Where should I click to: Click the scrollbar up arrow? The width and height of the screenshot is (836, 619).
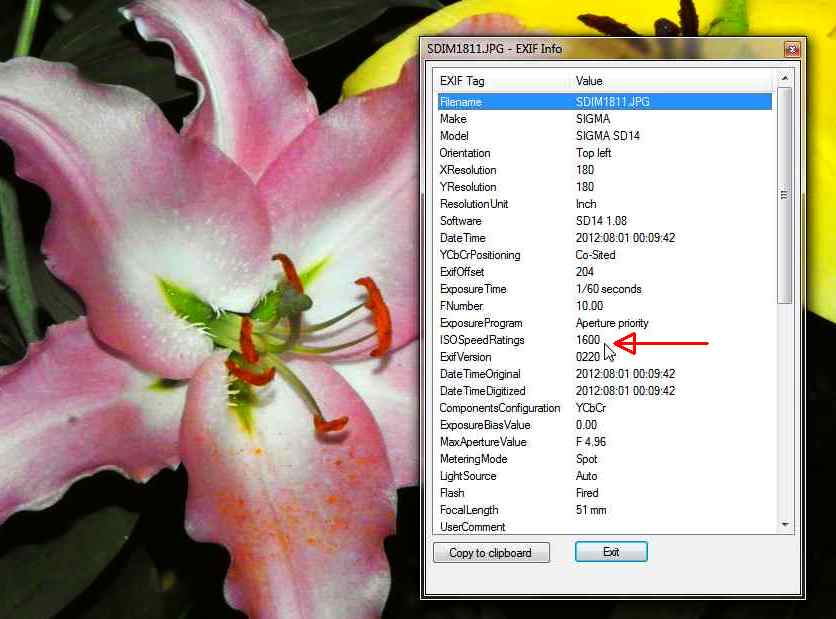coord(784,78)
